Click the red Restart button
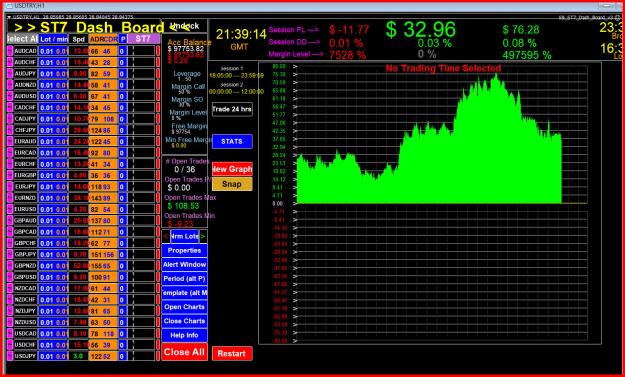625x377 pixels. (232, 353)
